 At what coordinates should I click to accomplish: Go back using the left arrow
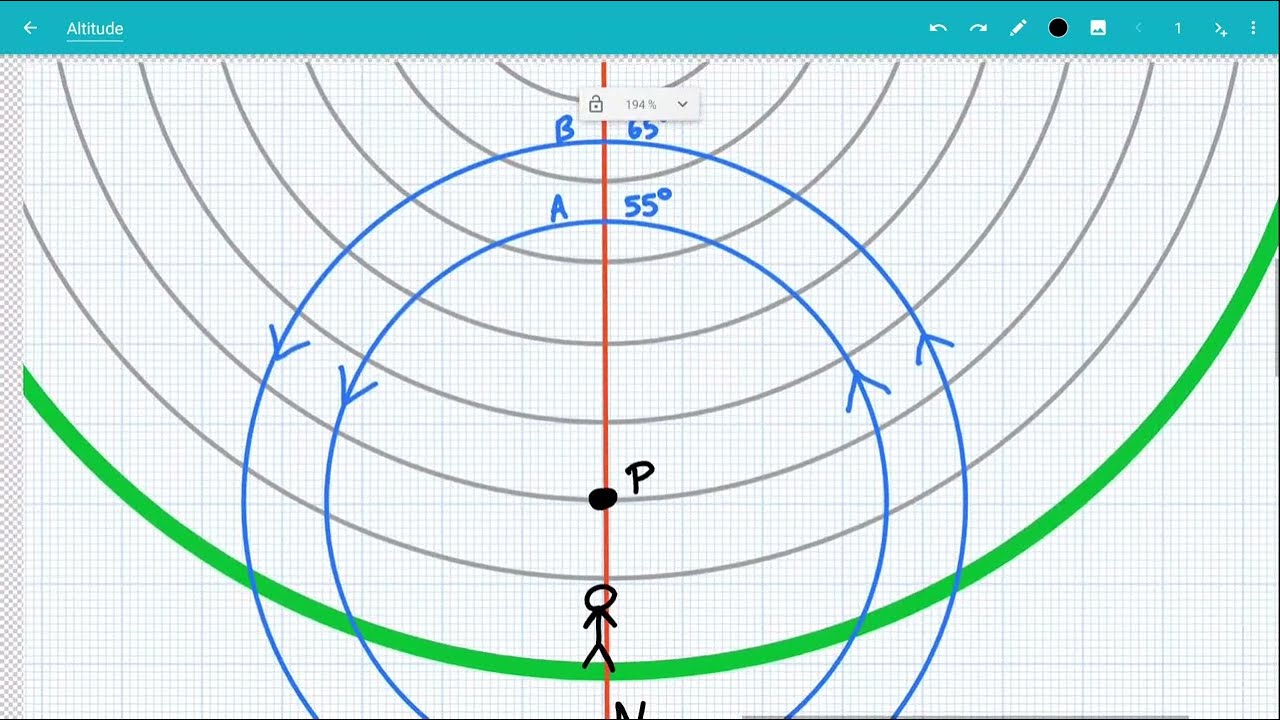(30, 28)
